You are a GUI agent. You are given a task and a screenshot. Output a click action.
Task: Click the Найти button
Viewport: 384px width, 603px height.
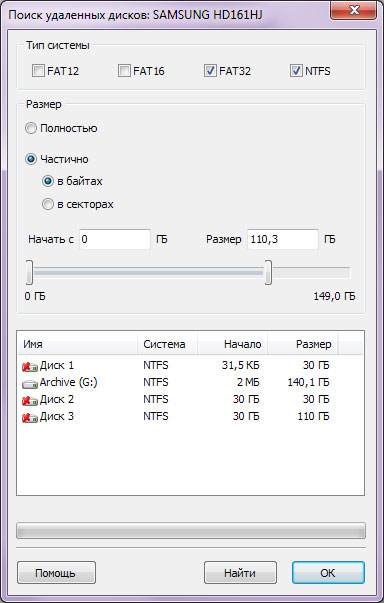[x=240, y=573]
